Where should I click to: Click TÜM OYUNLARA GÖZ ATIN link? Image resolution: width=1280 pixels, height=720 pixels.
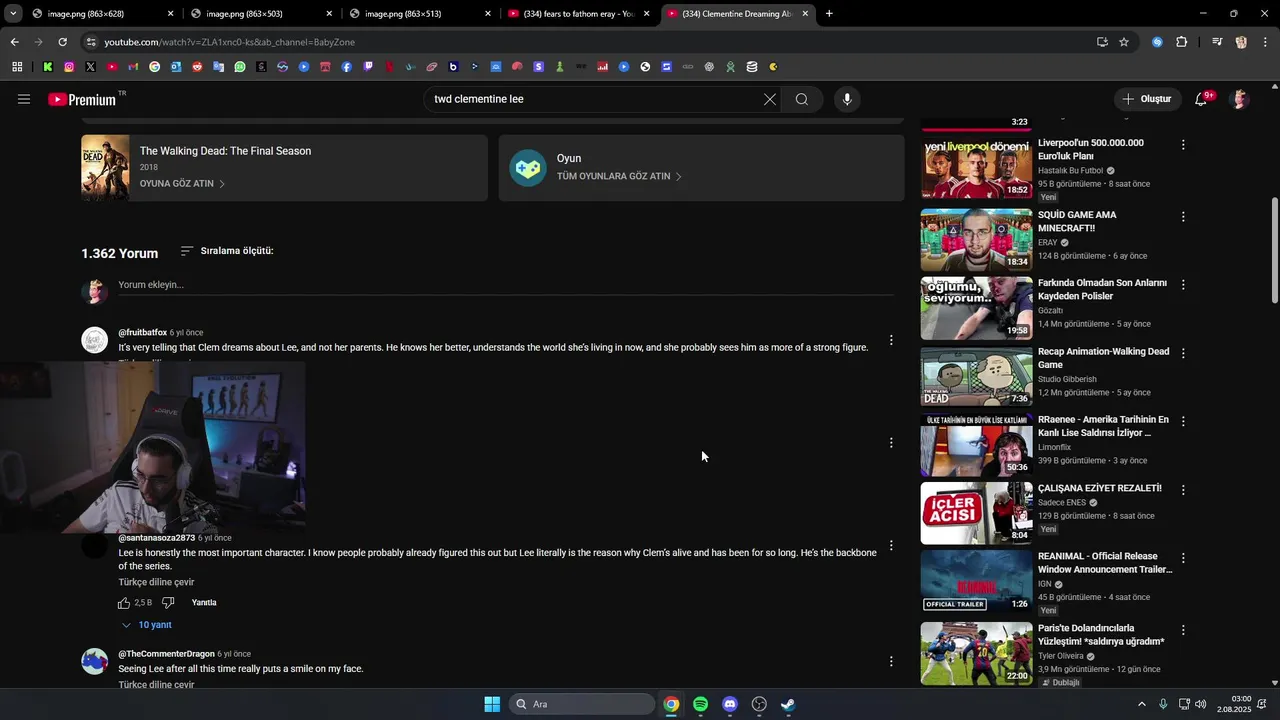coord(619,176)
